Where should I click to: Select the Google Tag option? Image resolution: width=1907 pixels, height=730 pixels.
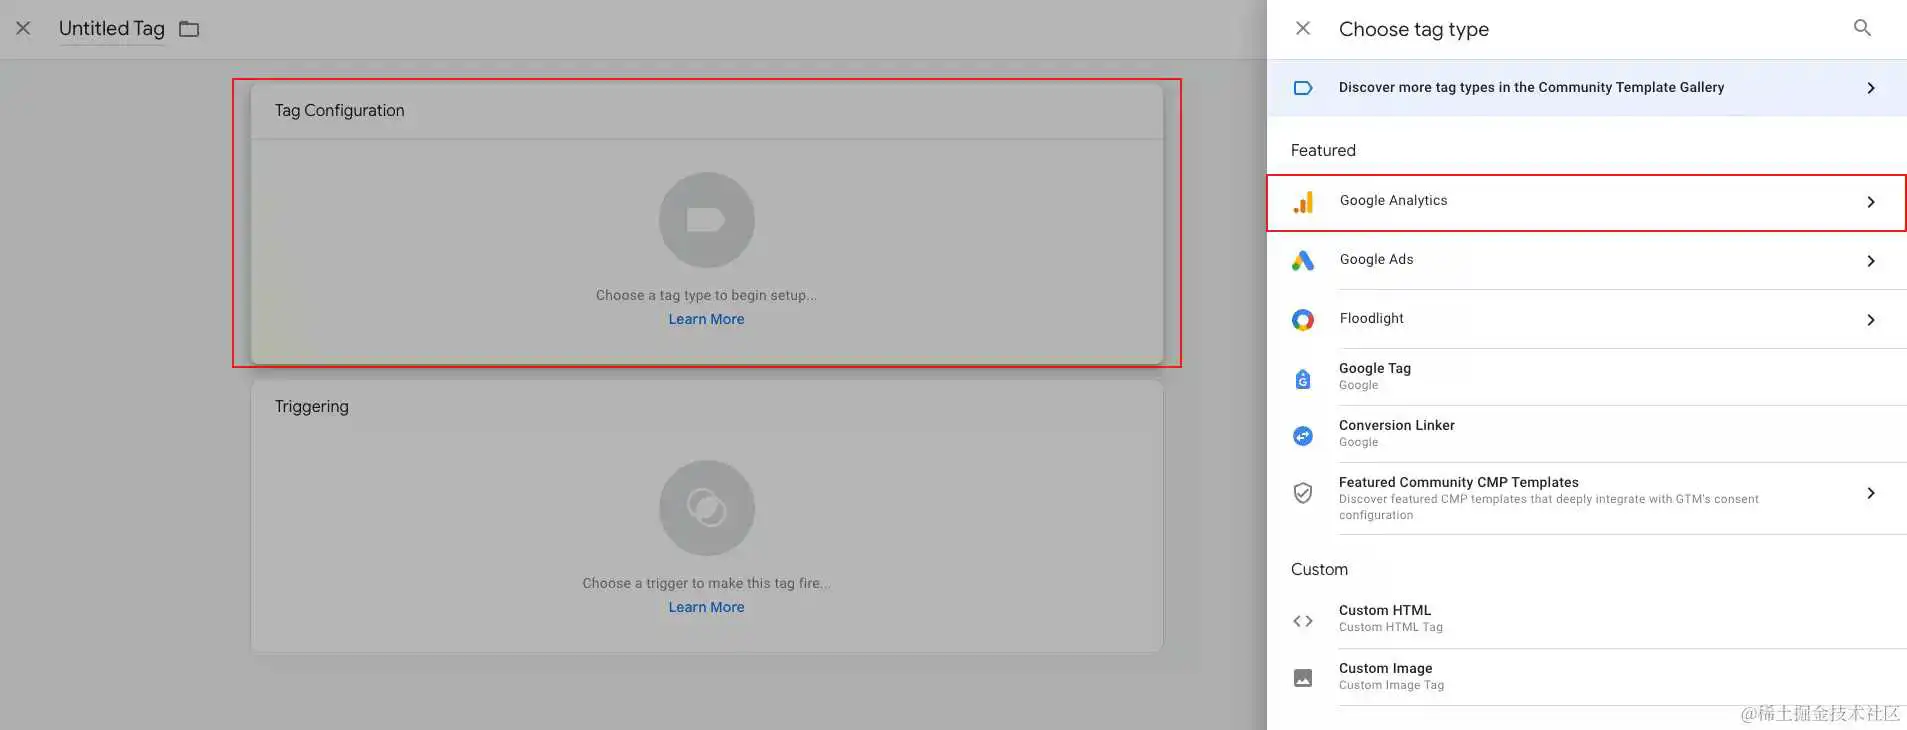[x=1586, y=377]
